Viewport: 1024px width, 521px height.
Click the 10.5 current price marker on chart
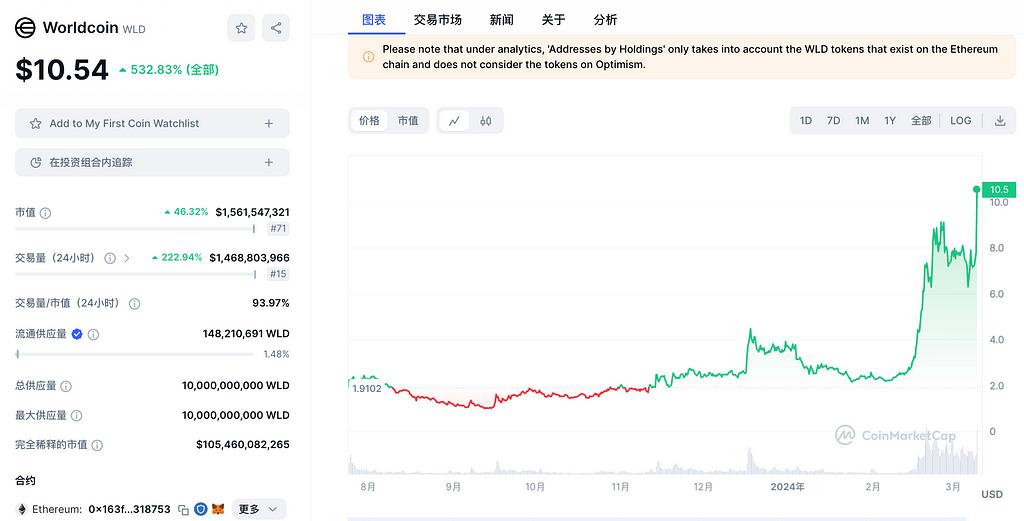pyautogui.click(x=999, y=189)
